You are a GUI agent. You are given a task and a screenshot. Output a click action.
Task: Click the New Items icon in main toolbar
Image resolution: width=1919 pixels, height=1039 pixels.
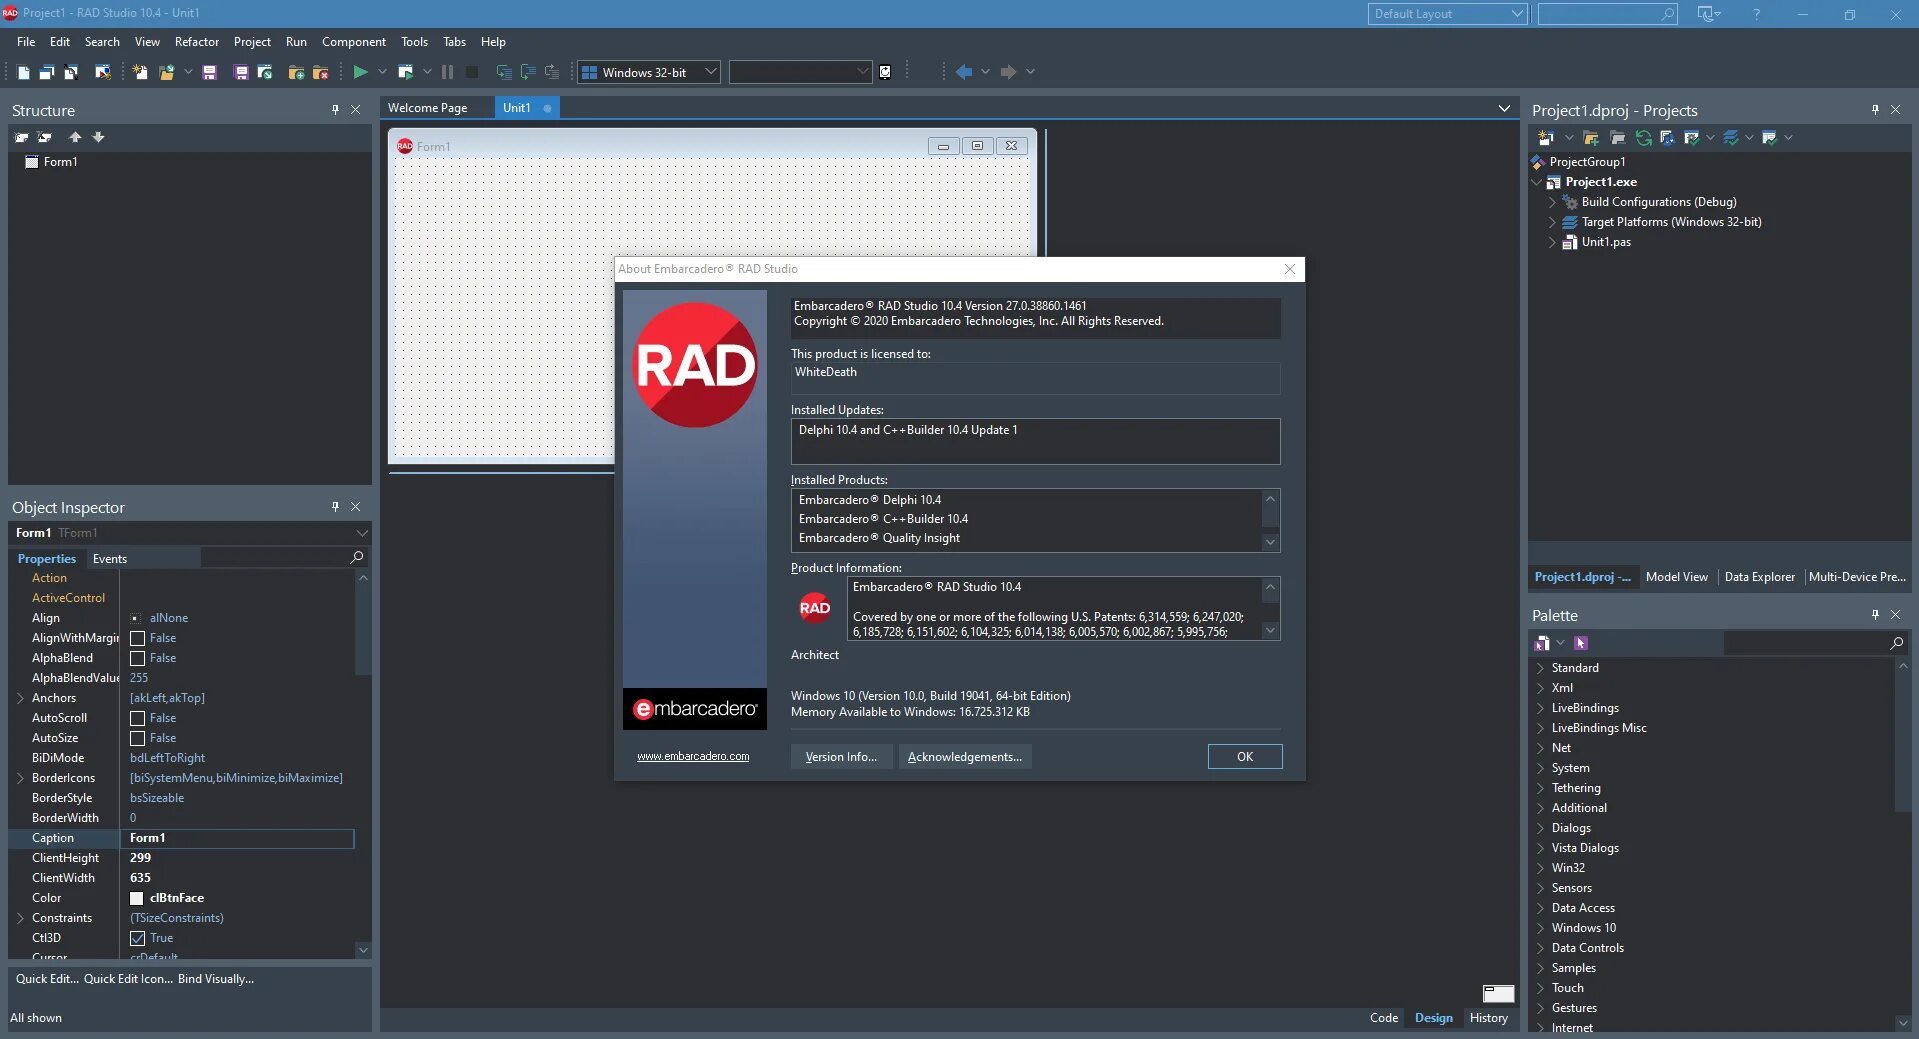pyautogui.click(x=140, y=72)
